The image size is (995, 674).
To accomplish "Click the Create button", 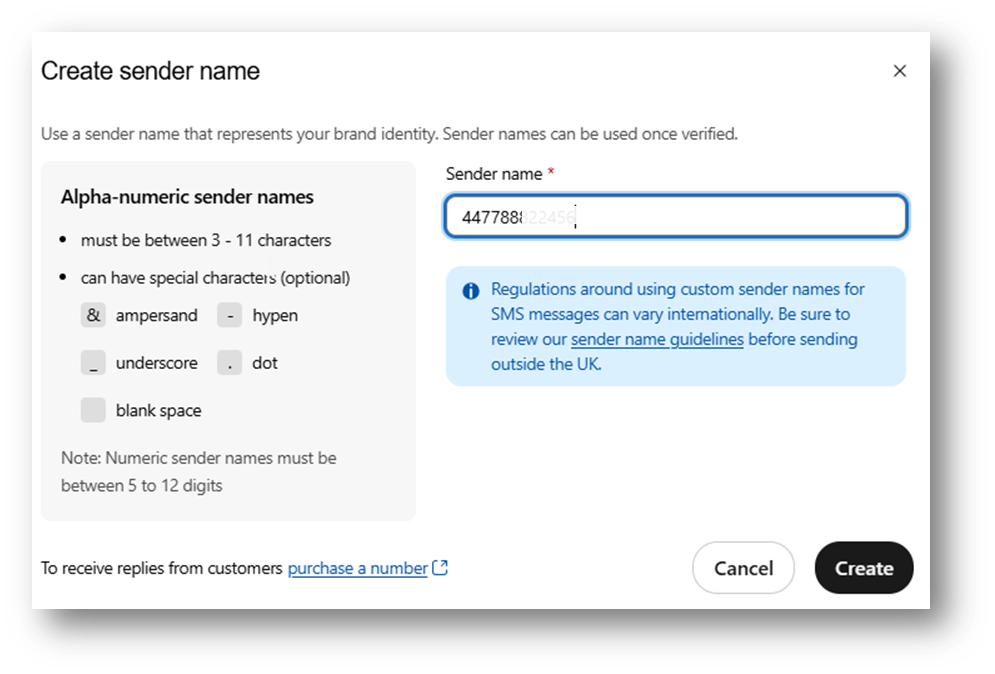I will point(864,568).
